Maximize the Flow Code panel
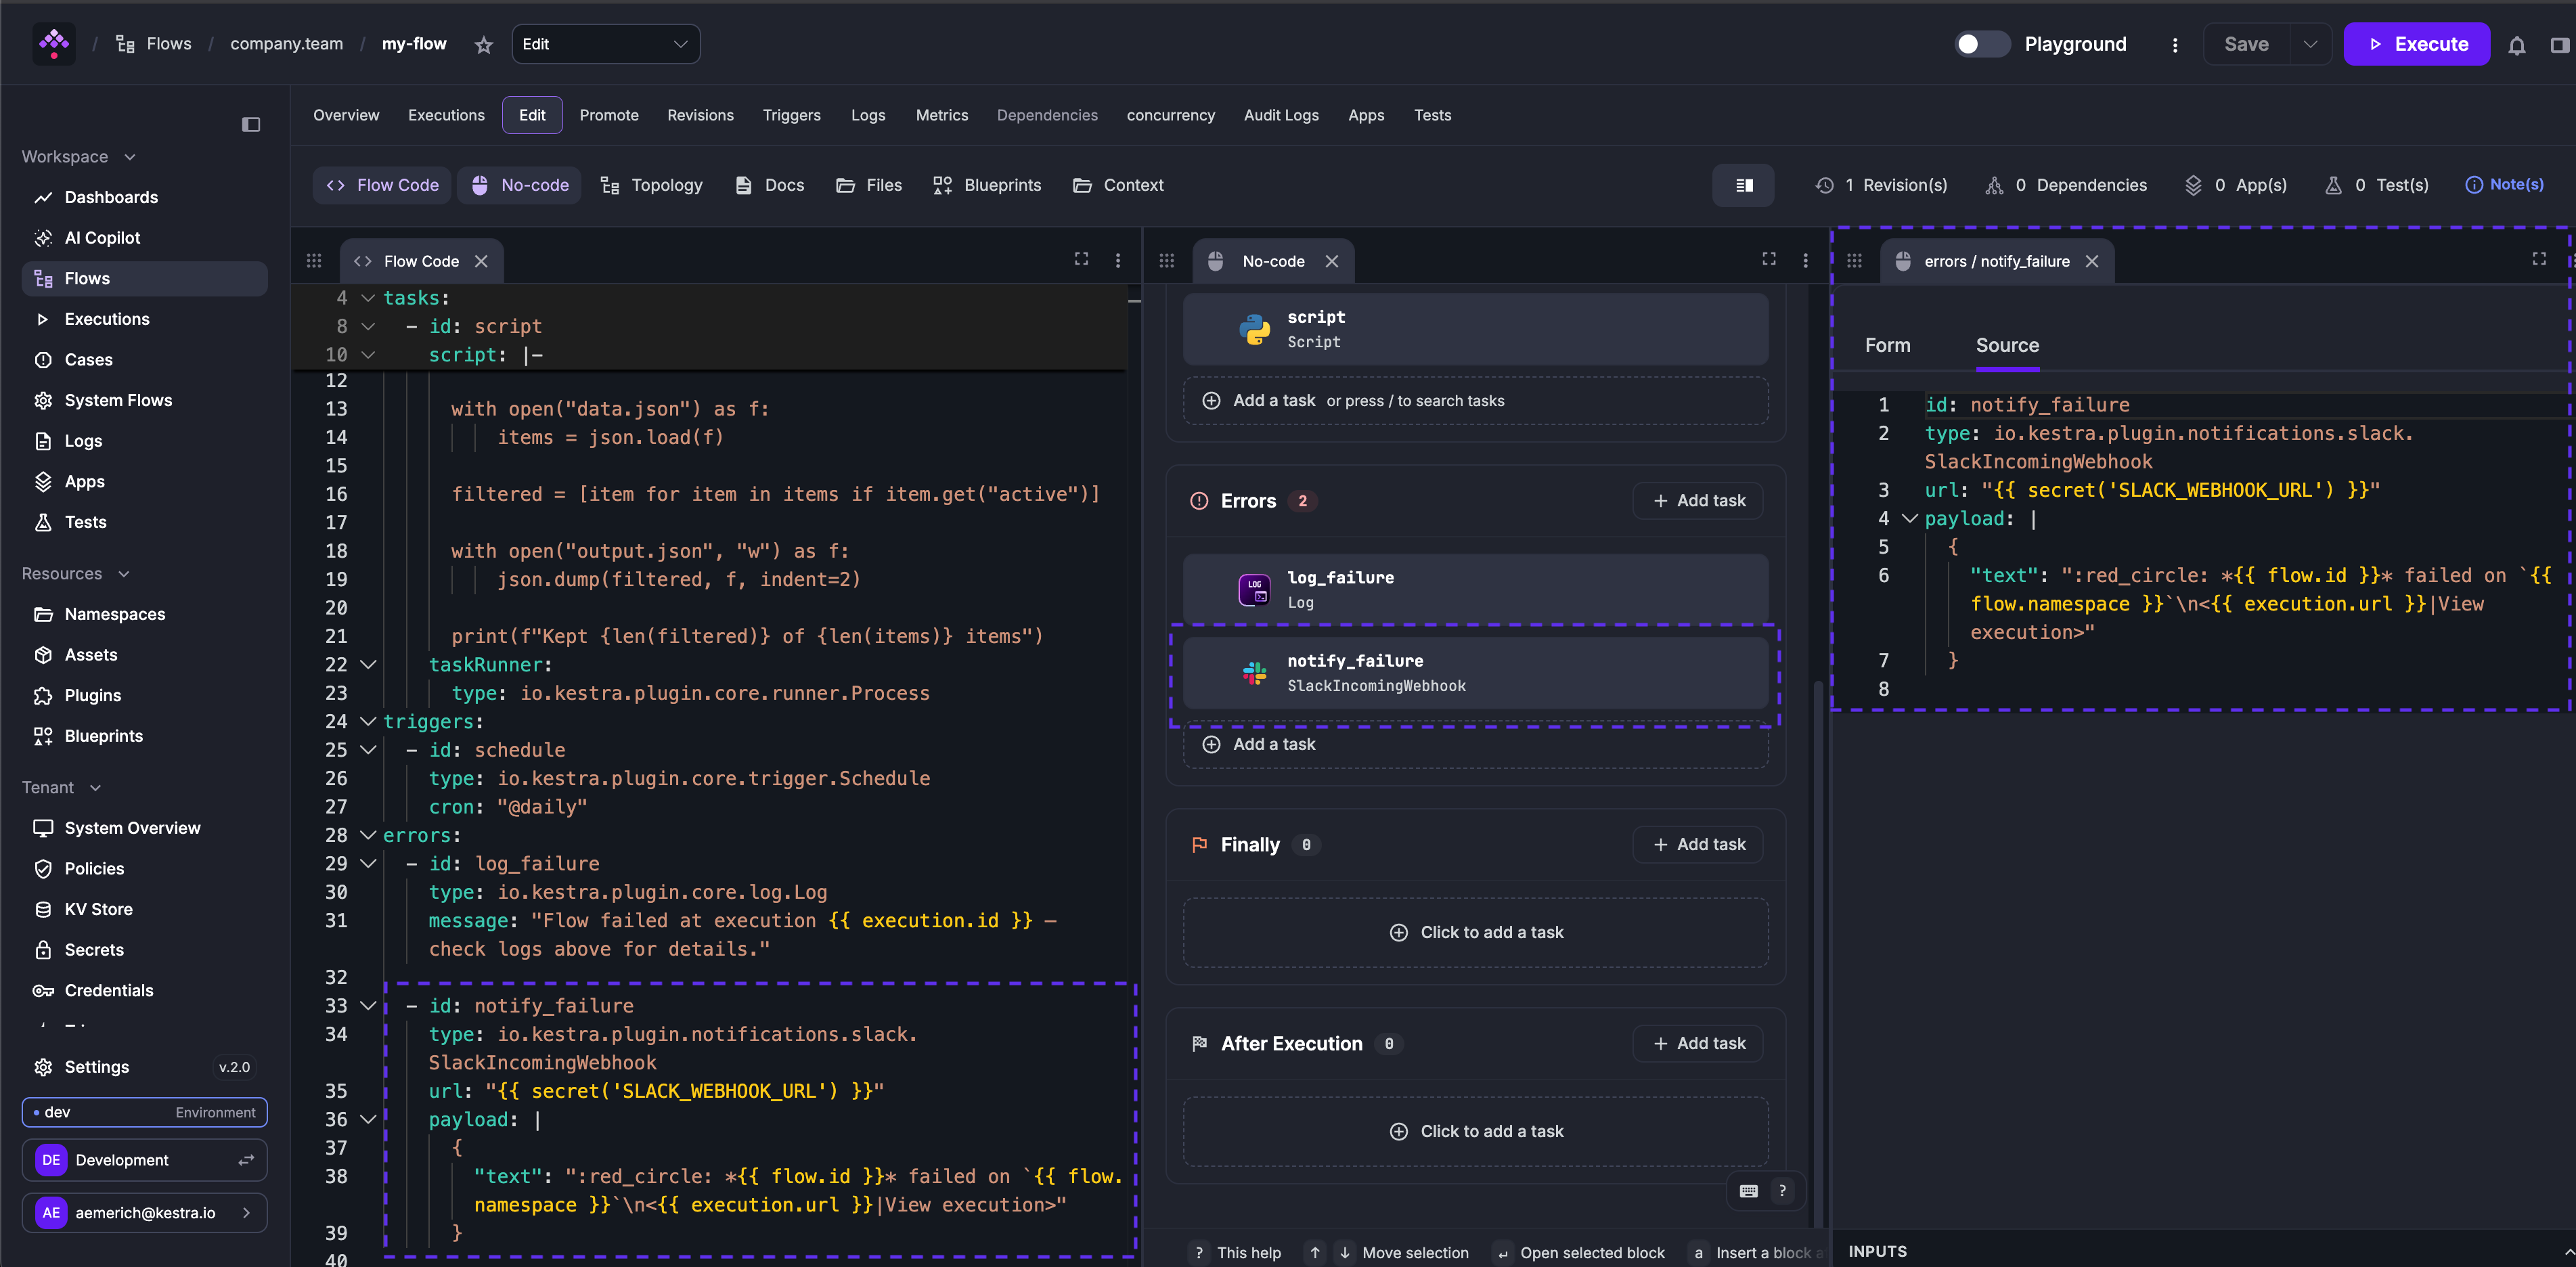 (1081, 259)
